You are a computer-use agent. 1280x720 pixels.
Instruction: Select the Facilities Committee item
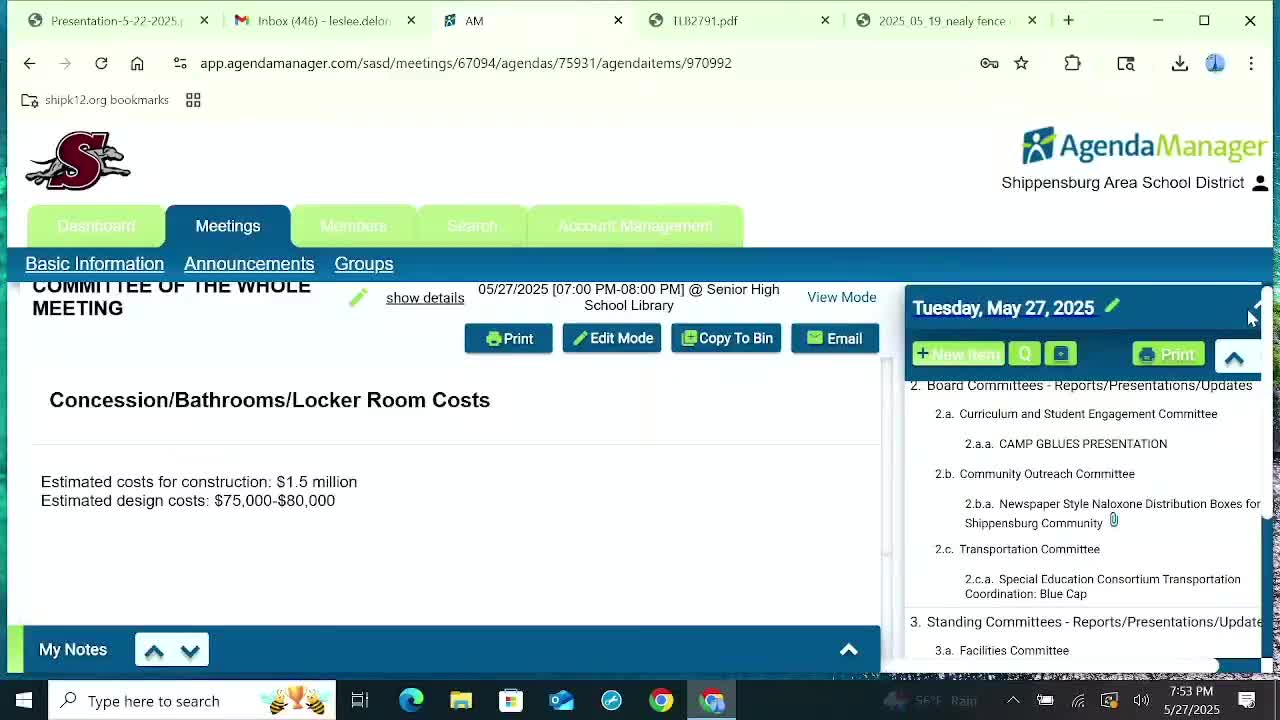tap(1014, 651)
